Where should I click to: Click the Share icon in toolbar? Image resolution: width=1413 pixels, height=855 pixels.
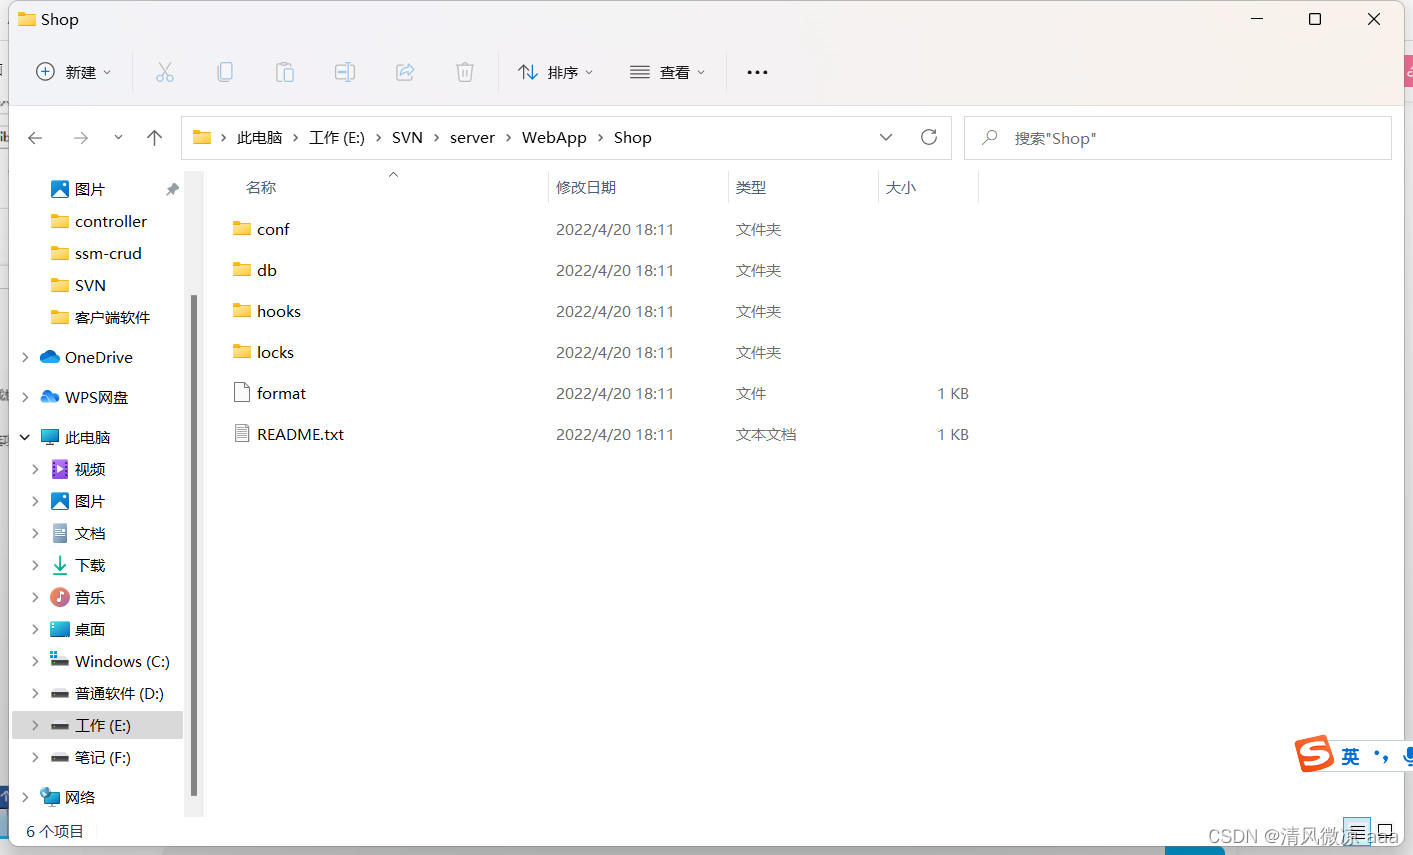[x=405, y=72]
